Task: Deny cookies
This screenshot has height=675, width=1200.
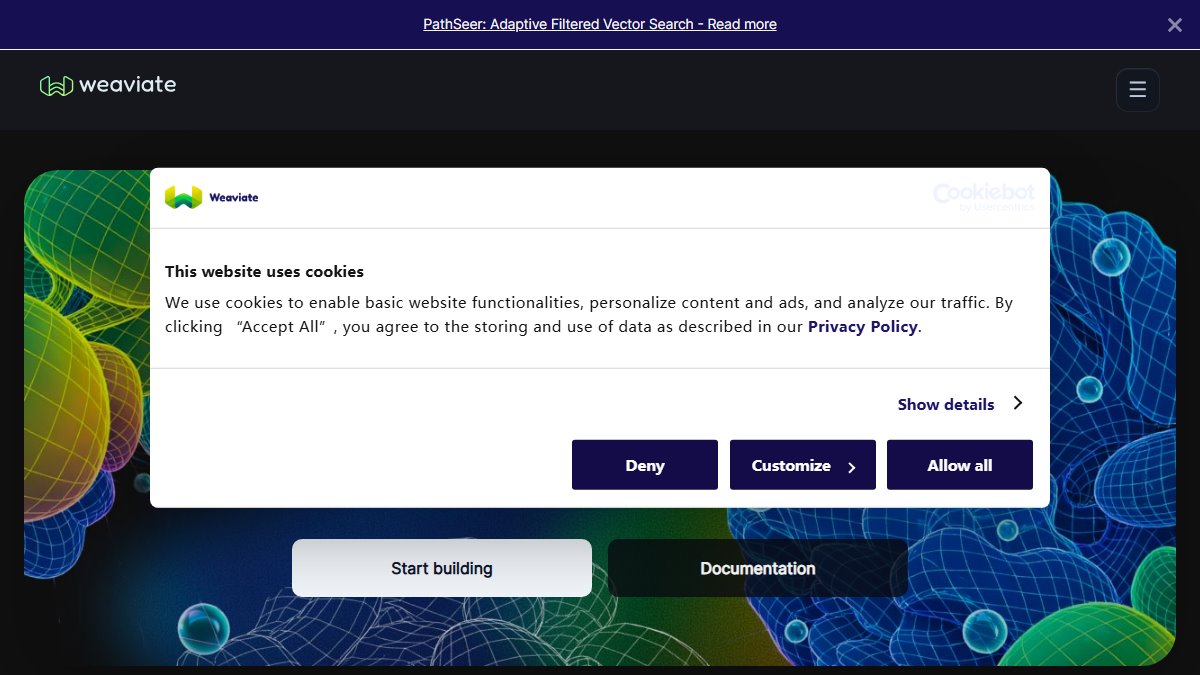Action: coord(645,465)
